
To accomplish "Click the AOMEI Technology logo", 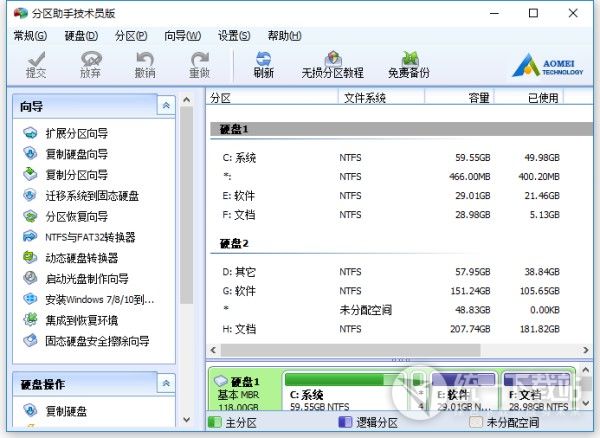I will point(548,65).
